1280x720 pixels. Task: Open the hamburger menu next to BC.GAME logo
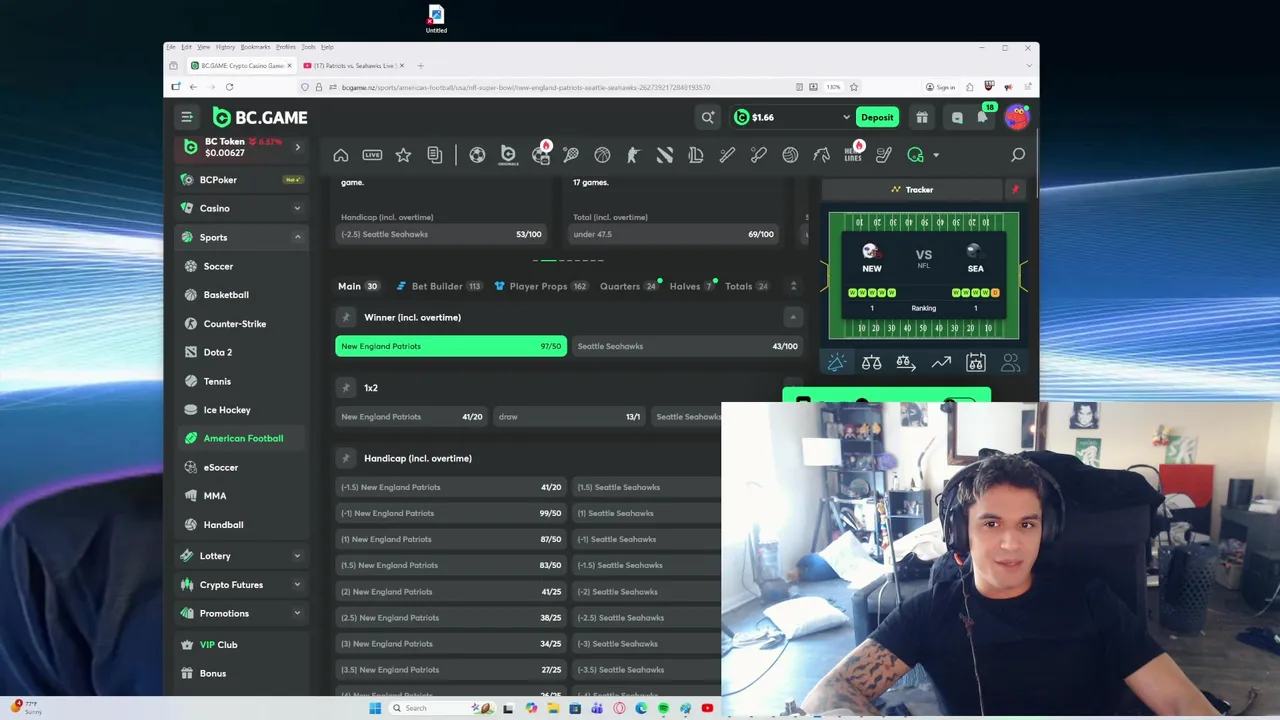[186, 117]
